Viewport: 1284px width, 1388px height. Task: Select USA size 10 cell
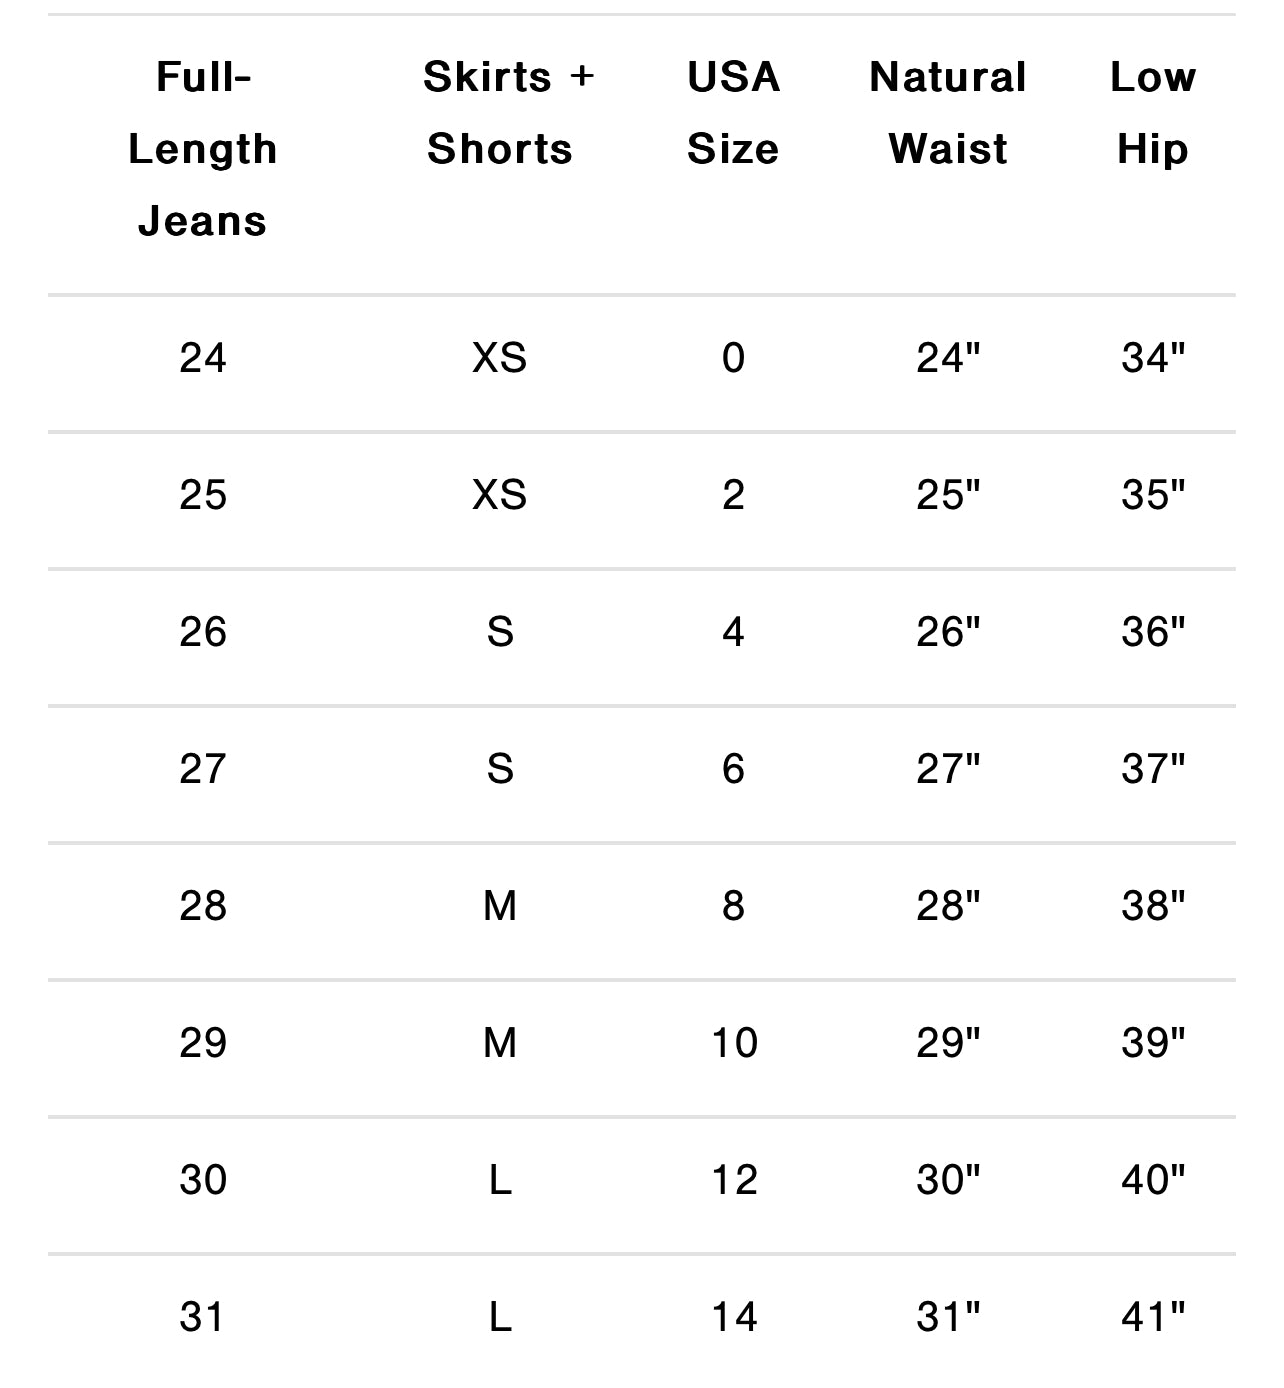click(734, 1043)
